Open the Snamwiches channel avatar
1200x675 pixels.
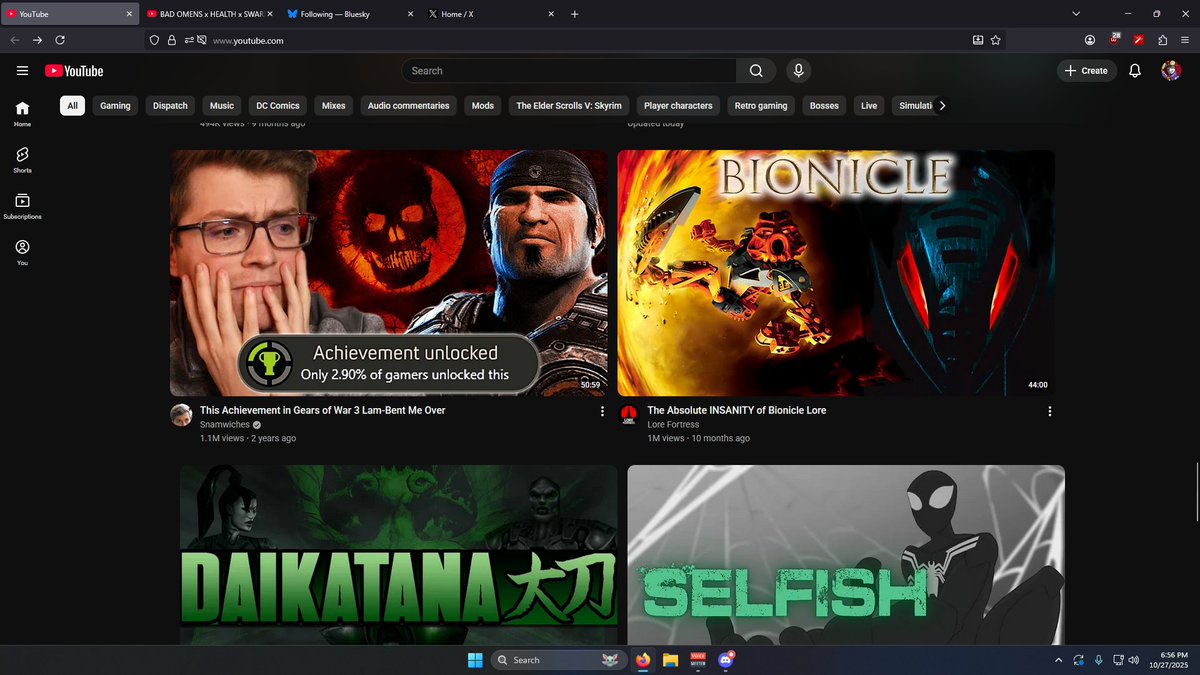tap(181, 415)
